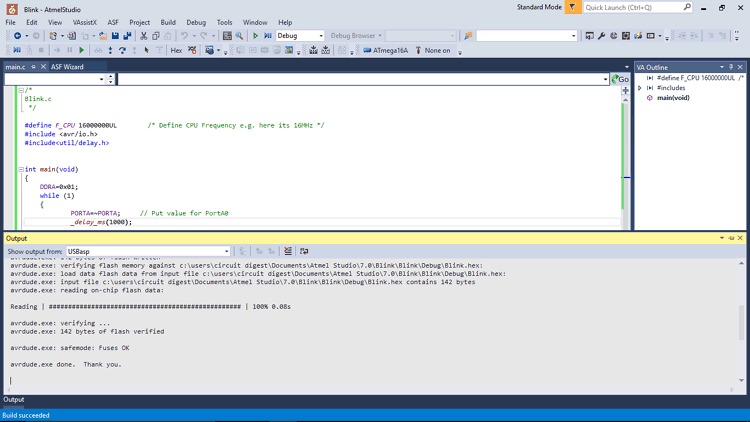The image size is (750, 422).
Task: Click the Clear All output icon
Action: coord(288,251)
